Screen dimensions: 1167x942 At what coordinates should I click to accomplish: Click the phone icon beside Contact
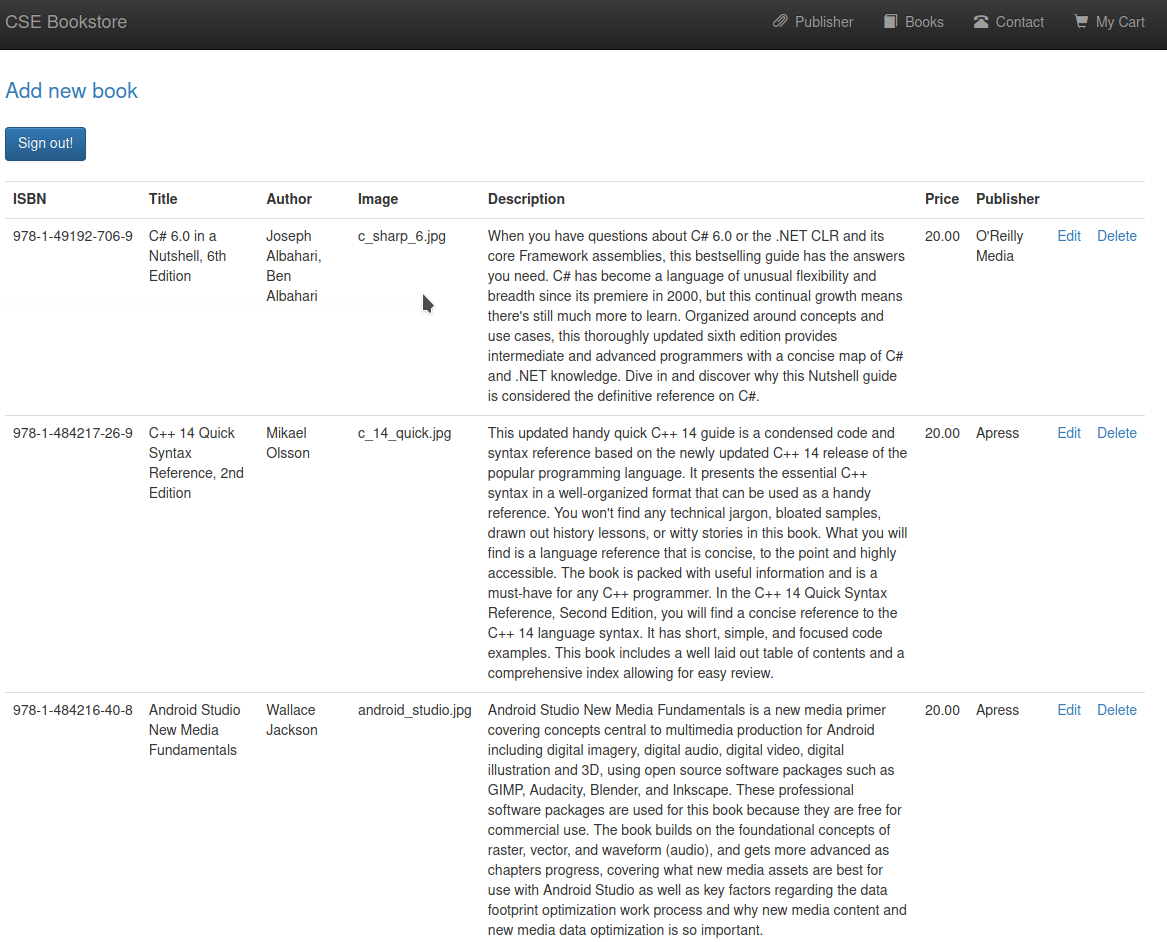[x=981, y=22]
